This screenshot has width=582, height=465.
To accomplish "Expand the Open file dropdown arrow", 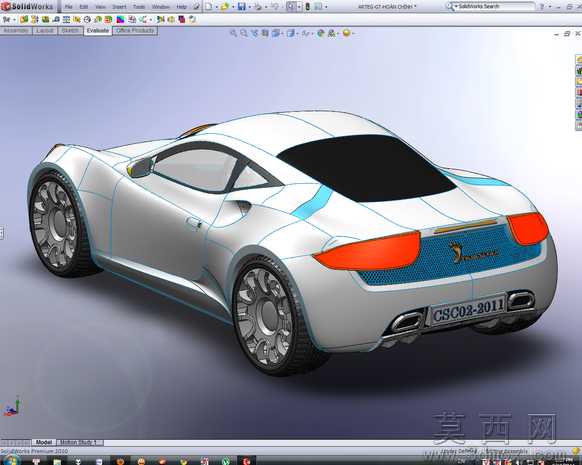I will click(x=233, y=7).
